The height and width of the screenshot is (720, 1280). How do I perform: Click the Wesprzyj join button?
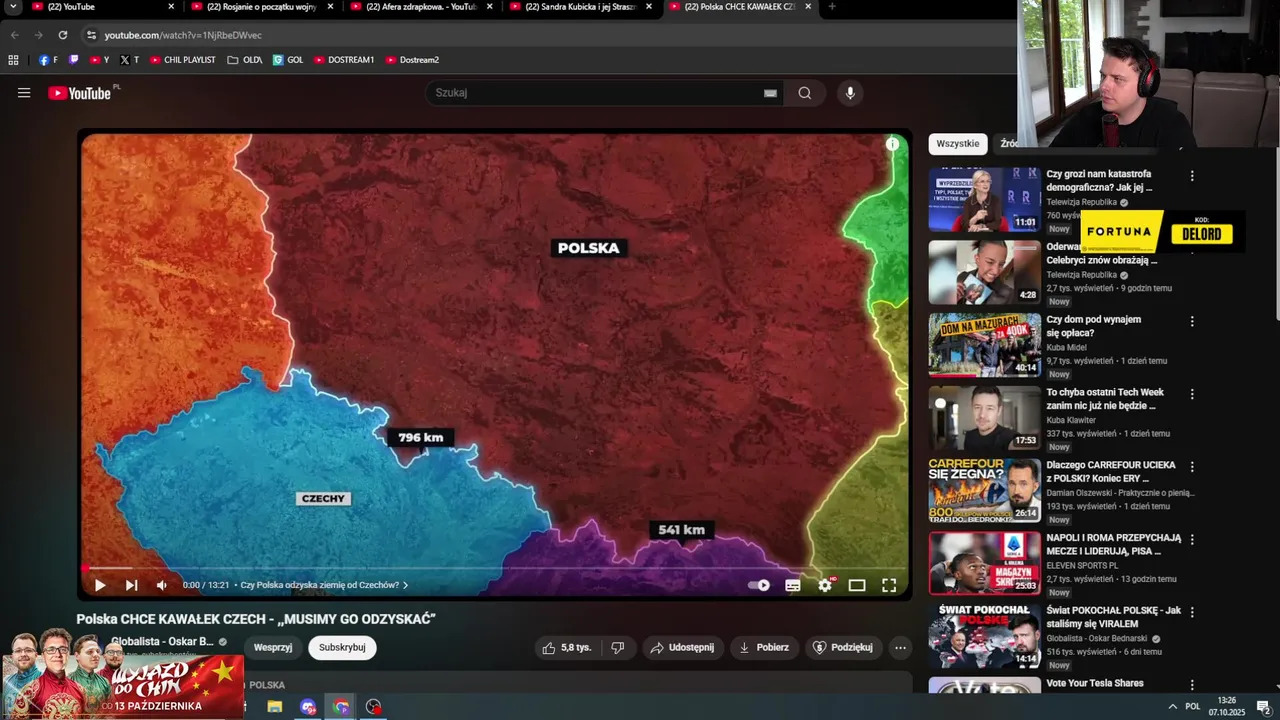273,647
